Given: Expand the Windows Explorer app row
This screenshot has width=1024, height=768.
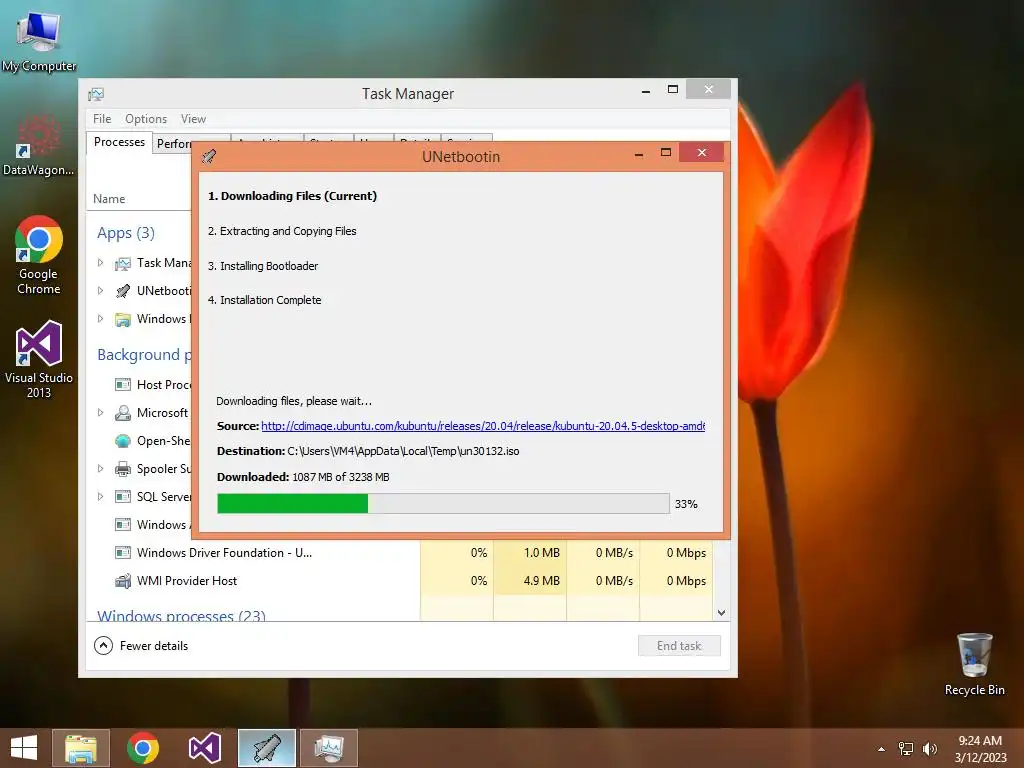Looking at the screenshot, I should click(101, 319).
